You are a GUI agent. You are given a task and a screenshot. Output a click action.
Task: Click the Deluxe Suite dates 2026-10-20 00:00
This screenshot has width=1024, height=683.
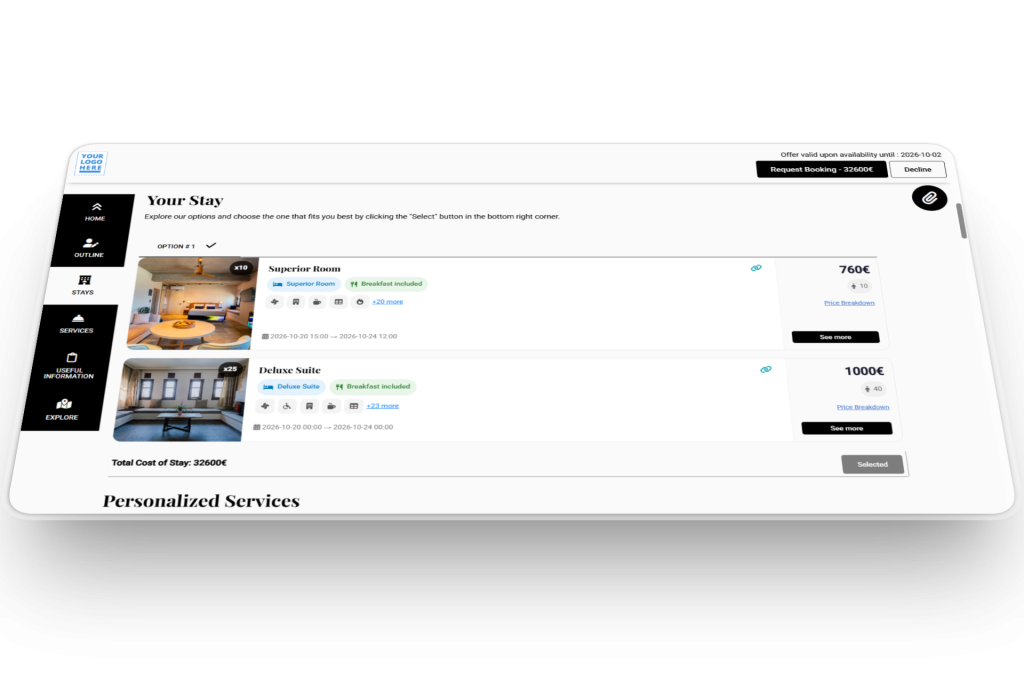[x=323, y=427]
